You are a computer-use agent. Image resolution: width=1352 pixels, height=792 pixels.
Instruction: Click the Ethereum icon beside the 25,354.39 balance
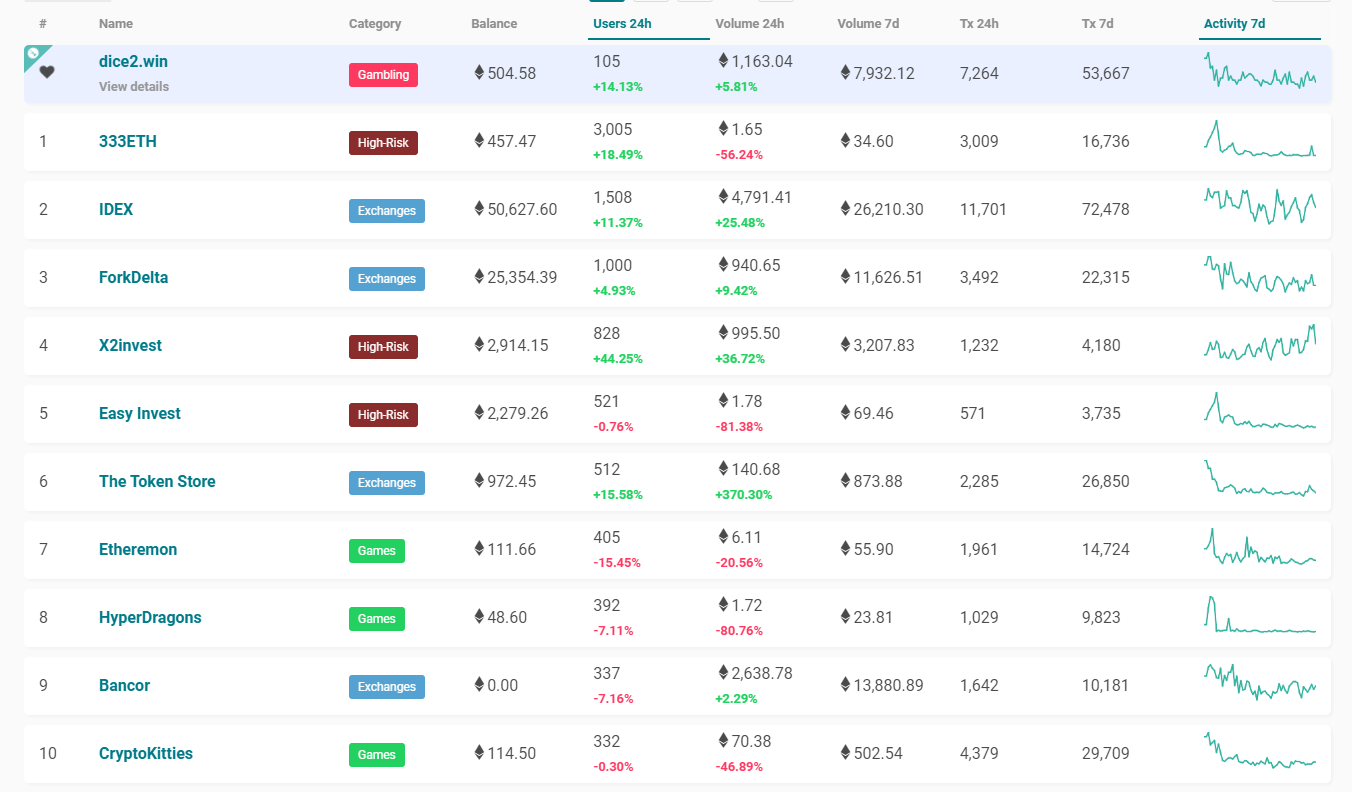[479, 277]
